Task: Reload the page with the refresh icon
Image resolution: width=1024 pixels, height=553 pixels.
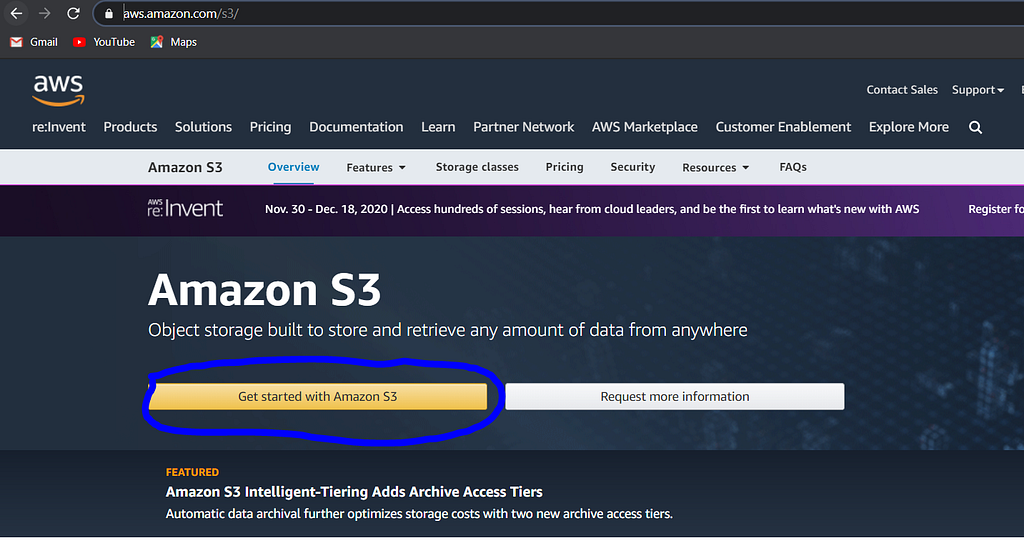Action: click(73, 13)
